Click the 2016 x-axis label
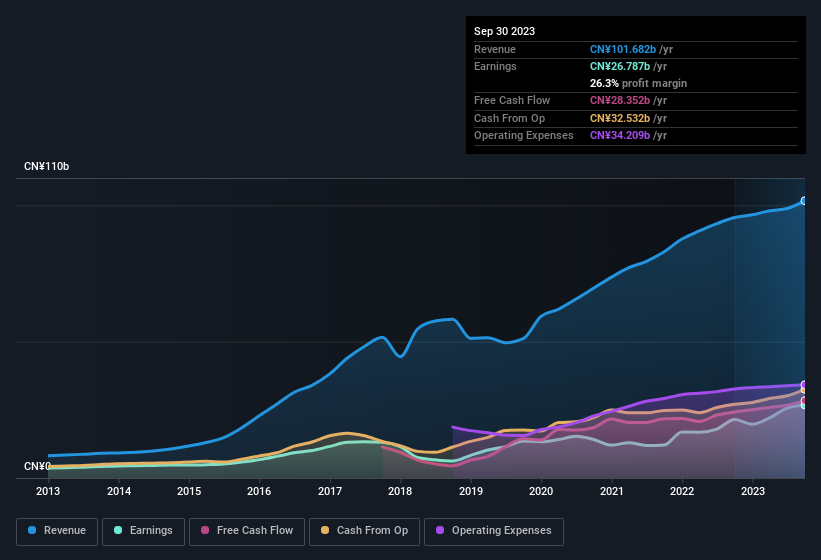The height and width of the screenshot is (560, 821). tap(259, 491)
